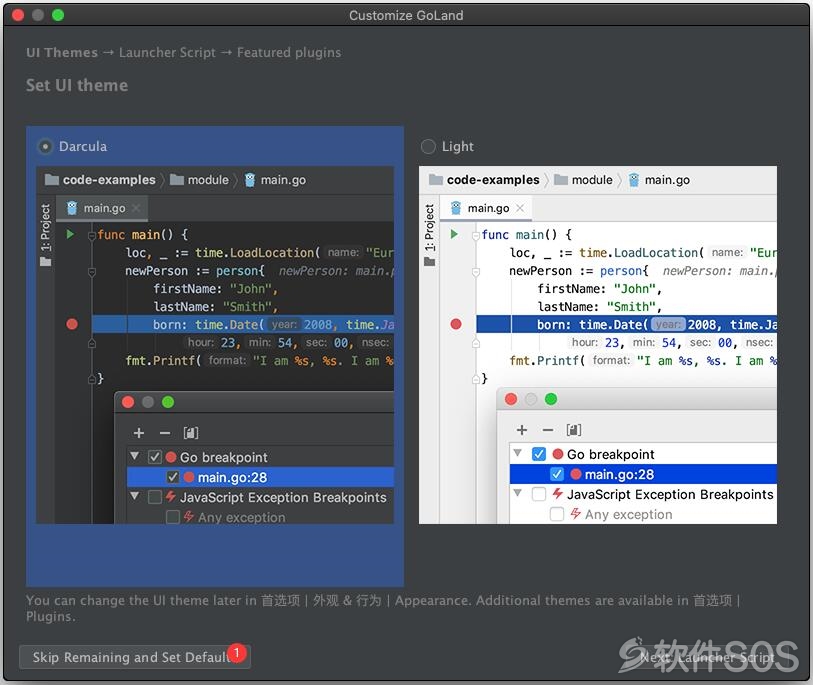Screen dimensions: 813x685
Task: Click the group icon in Darcula breakpoints toolbar
Action: click(x=191, y=432)
